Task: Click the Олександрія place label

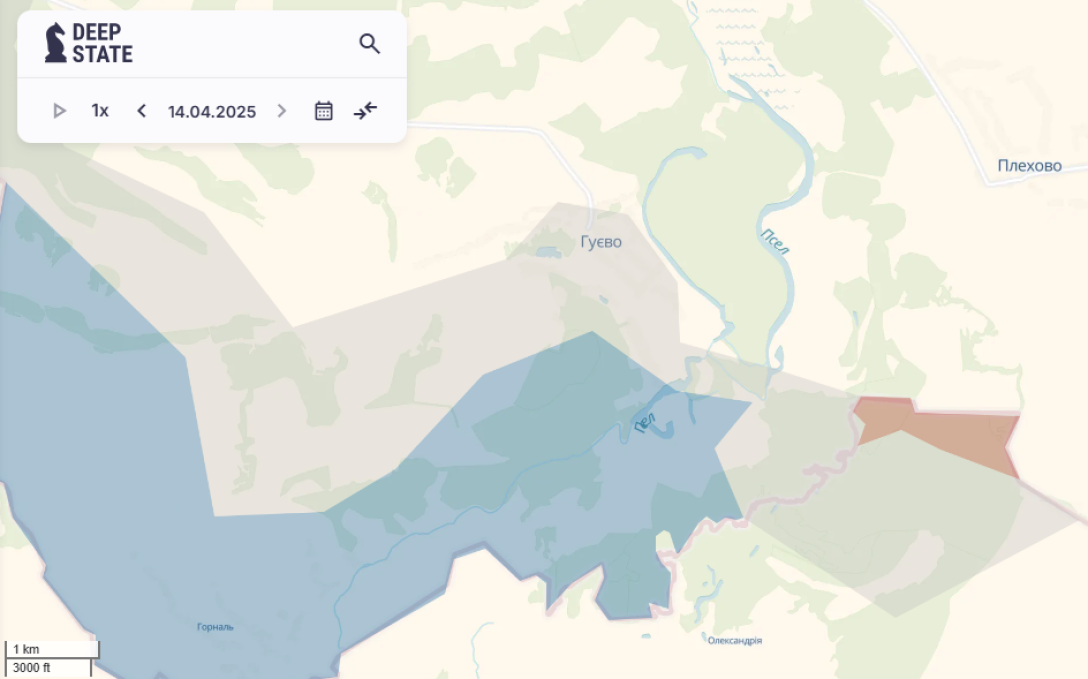Action: click(734, 640)
